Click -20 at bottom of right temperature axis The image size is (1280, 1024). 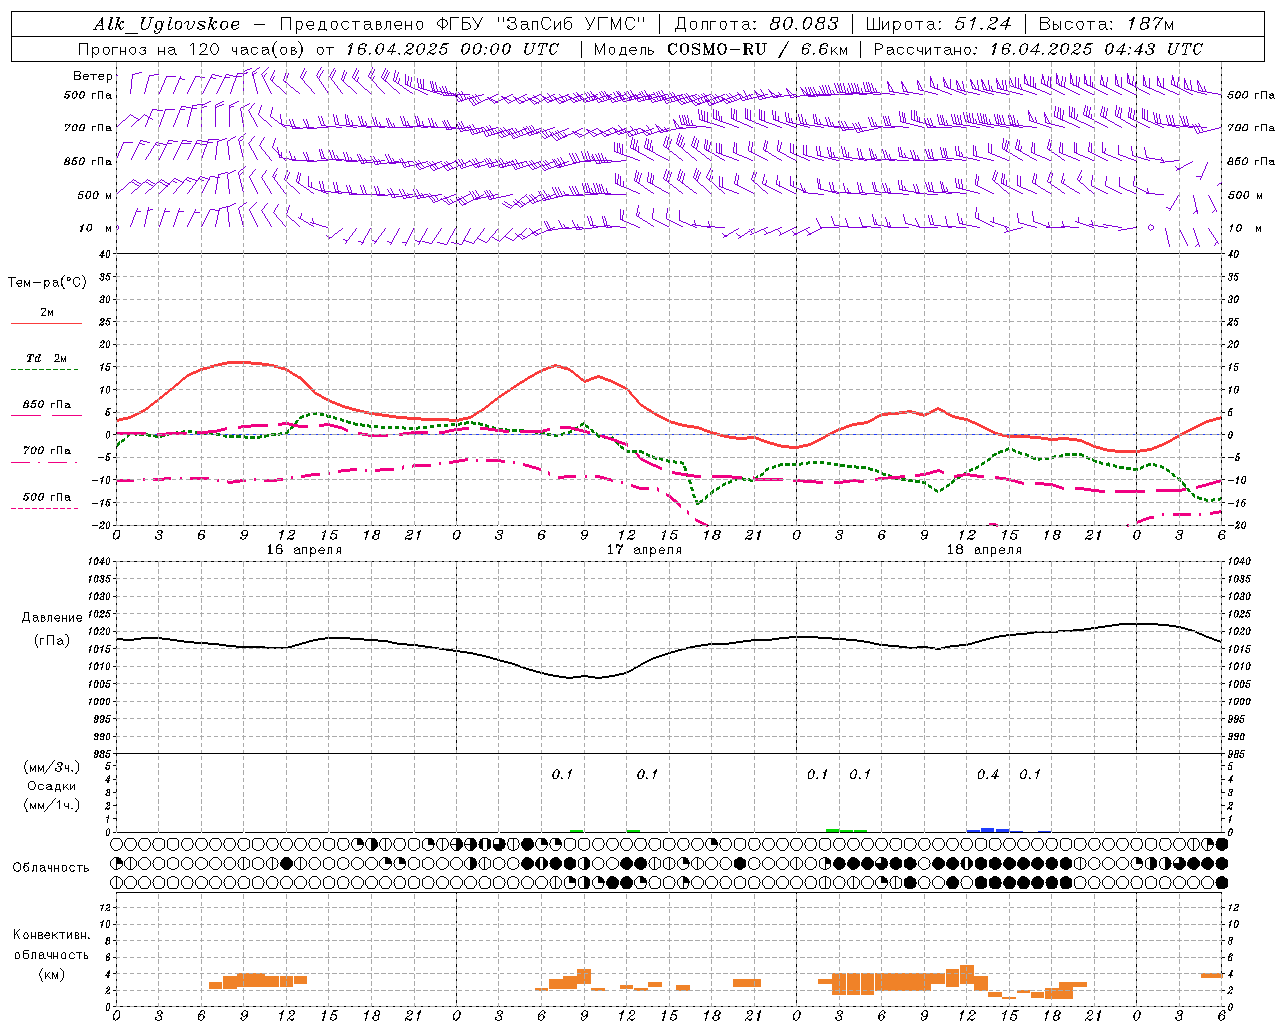1235,525
